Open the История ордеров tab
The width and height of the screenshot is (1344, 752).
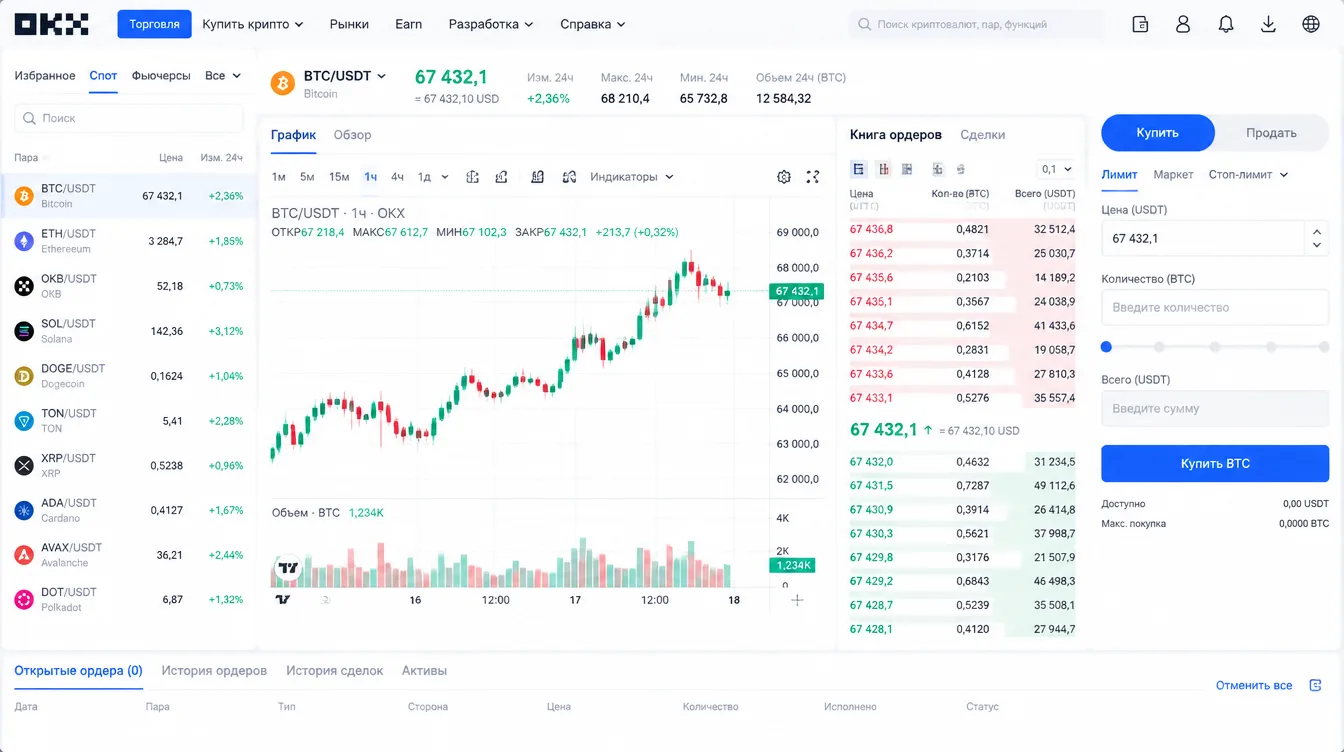214,671
